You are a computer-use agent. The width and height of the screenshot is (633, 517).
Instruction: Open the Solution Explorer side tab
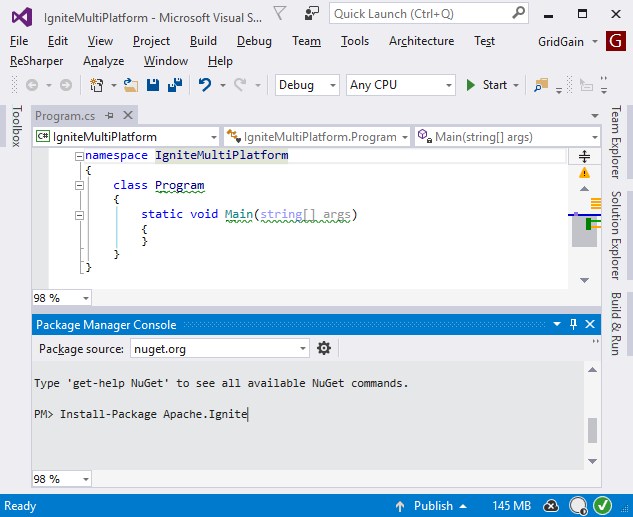[615, 235]
